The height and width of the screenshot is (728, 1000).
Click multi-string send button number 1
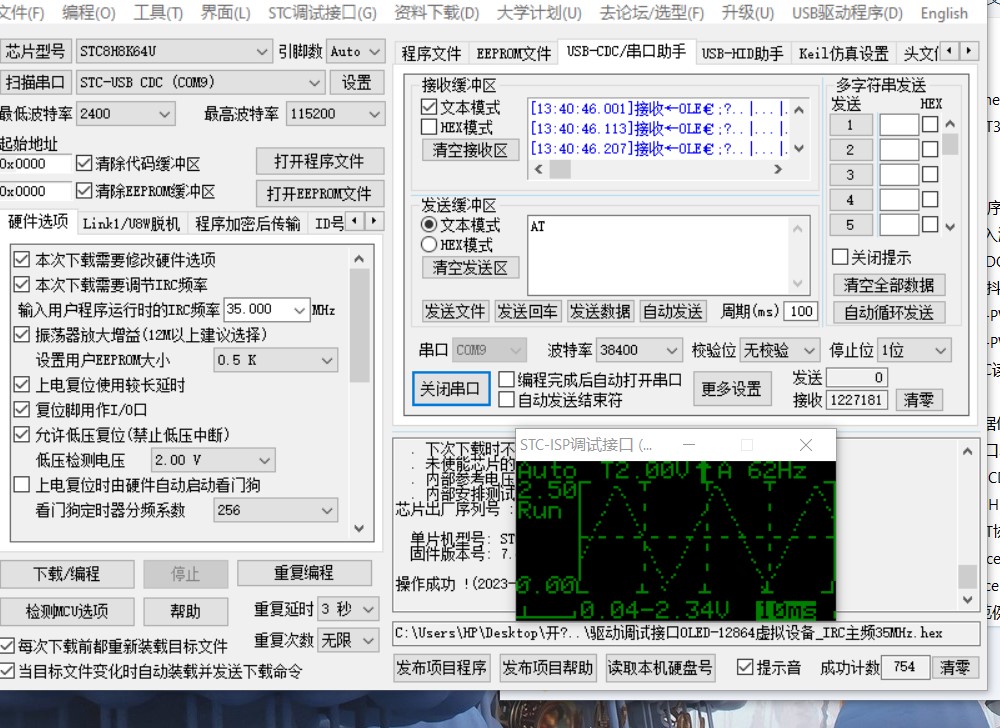[851, 125]
